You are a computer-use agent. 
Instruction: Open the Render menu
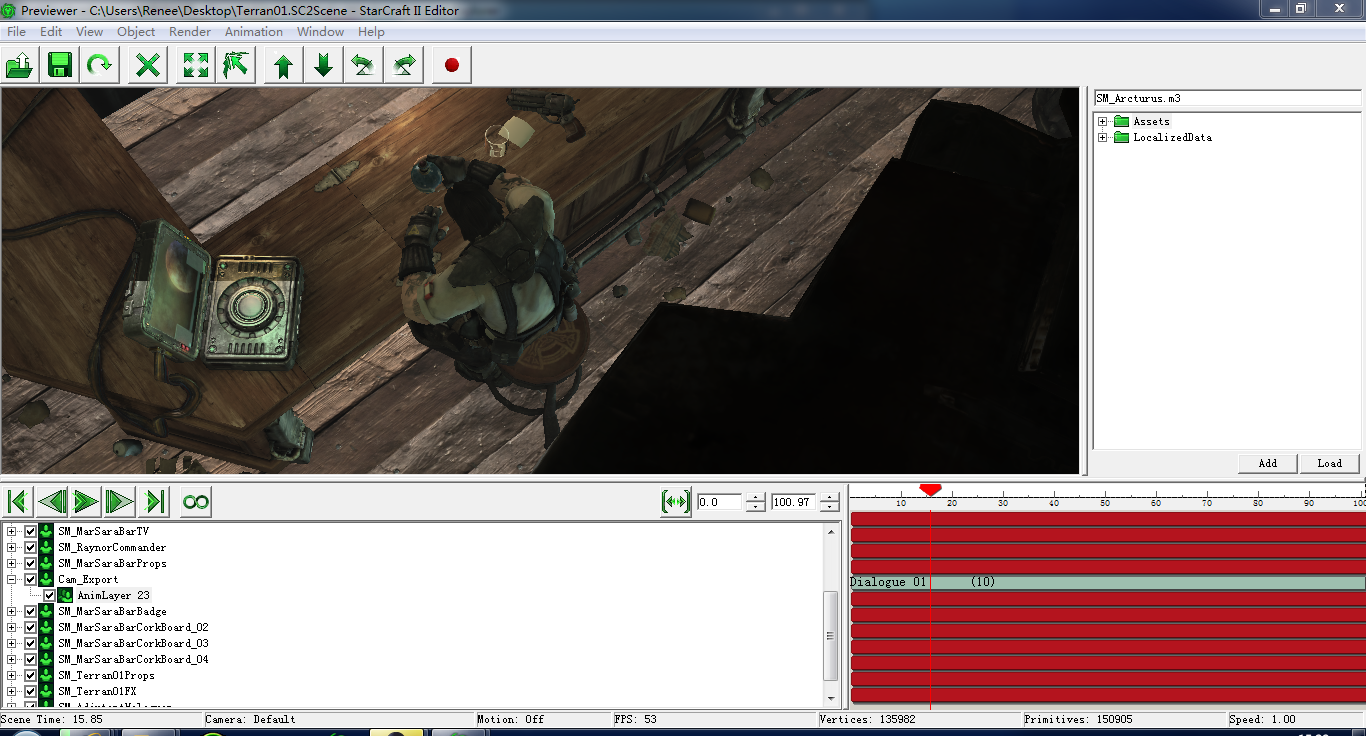coord(190,32)
